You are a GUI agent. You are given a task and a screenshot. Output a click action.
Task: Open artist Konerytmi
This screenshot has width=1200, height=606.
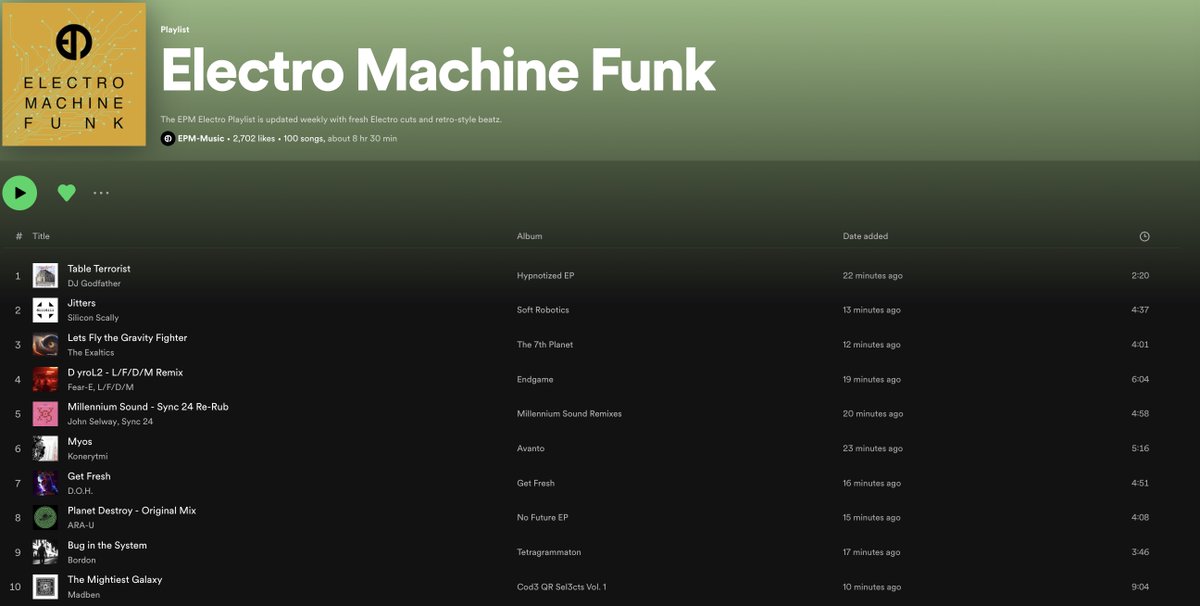pyautogui.click(x=89, y=456)
